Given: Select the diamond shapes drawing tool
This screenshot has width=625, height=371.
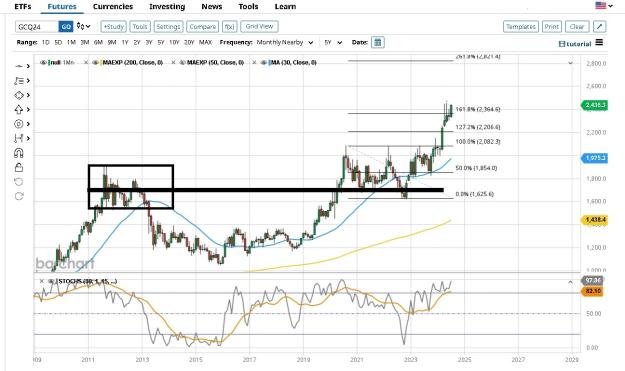Looking at the screenshot, I should 19,95.
